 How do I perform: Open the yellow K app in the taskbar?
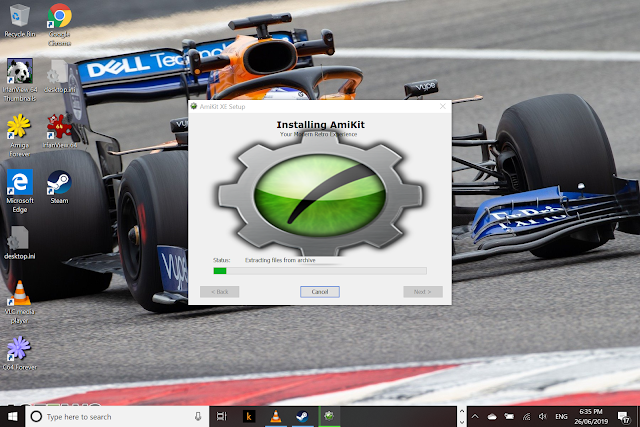coord(249,416)
